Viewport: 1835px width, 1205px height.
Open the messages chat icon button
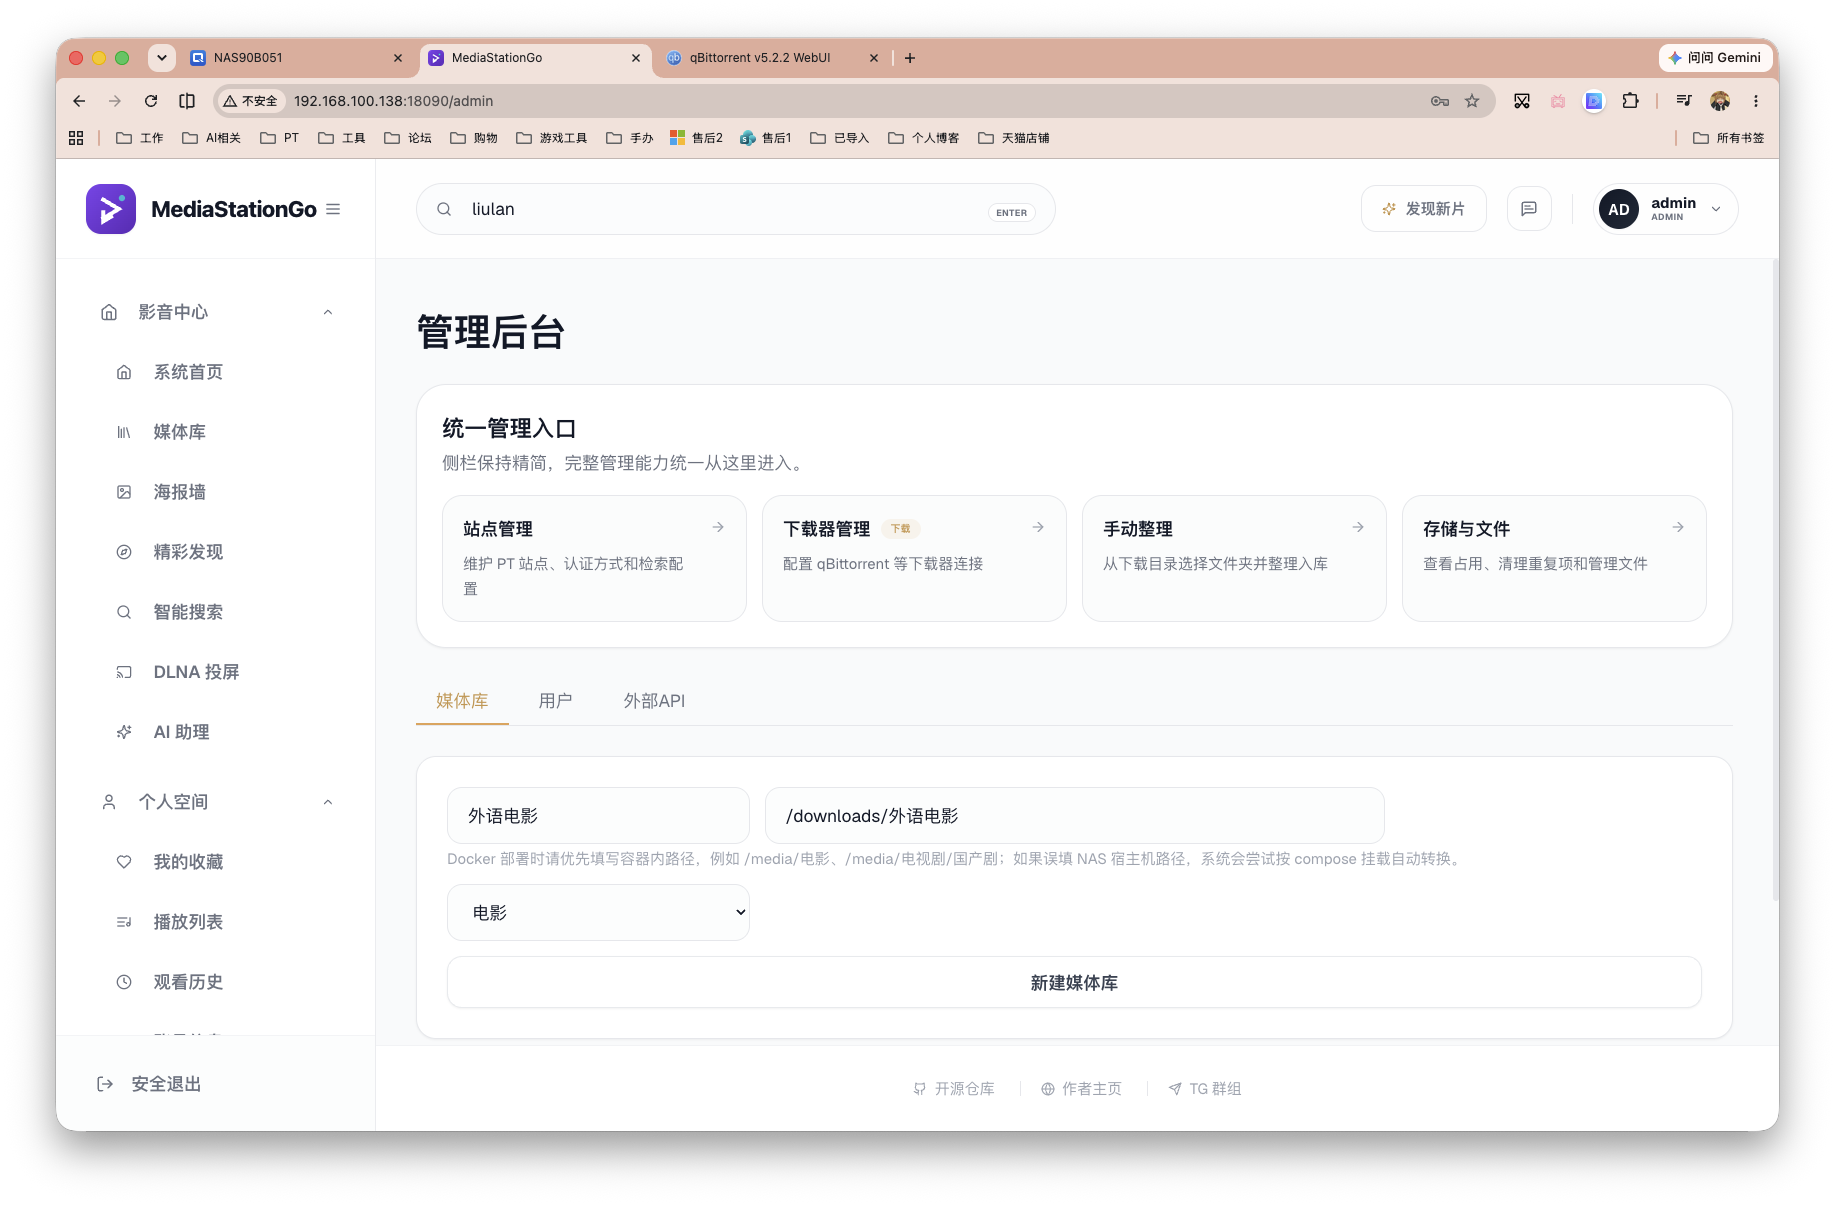(1529, 209)
